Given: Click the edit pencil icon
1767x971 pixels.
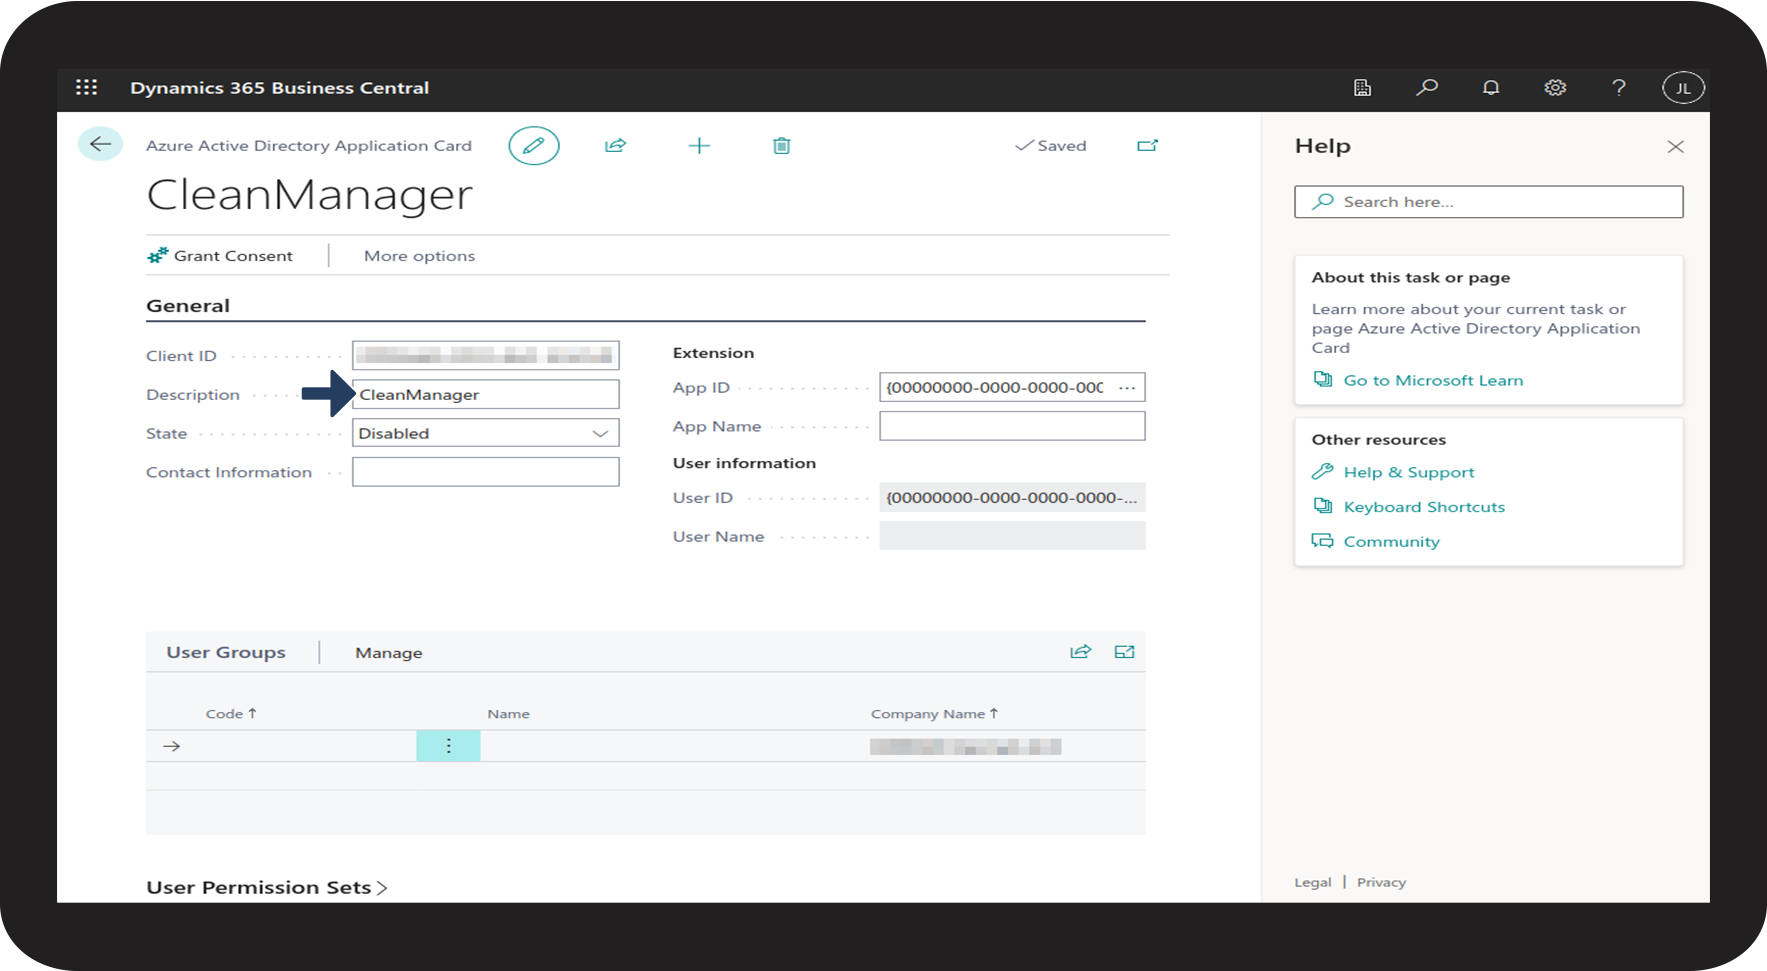Looking at the screenshot, I should tap(534, 146).
